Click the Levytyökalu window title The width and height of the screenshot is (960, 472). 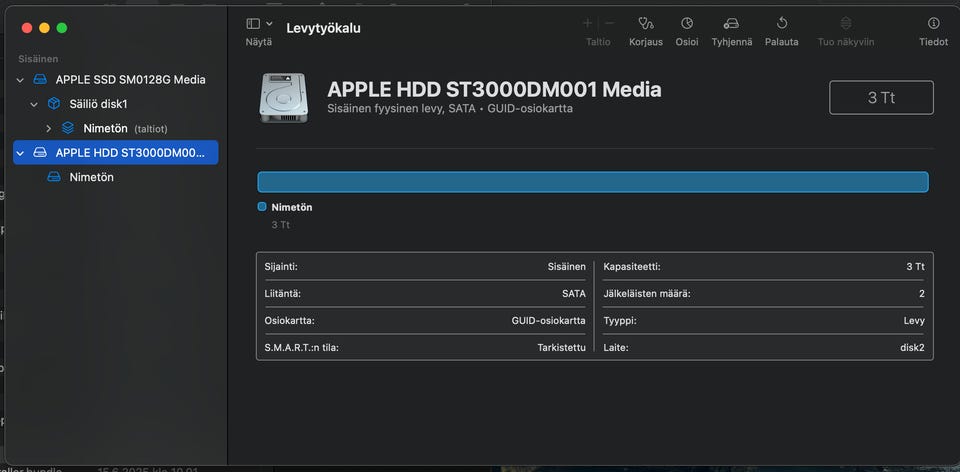(x=323, y=28)
